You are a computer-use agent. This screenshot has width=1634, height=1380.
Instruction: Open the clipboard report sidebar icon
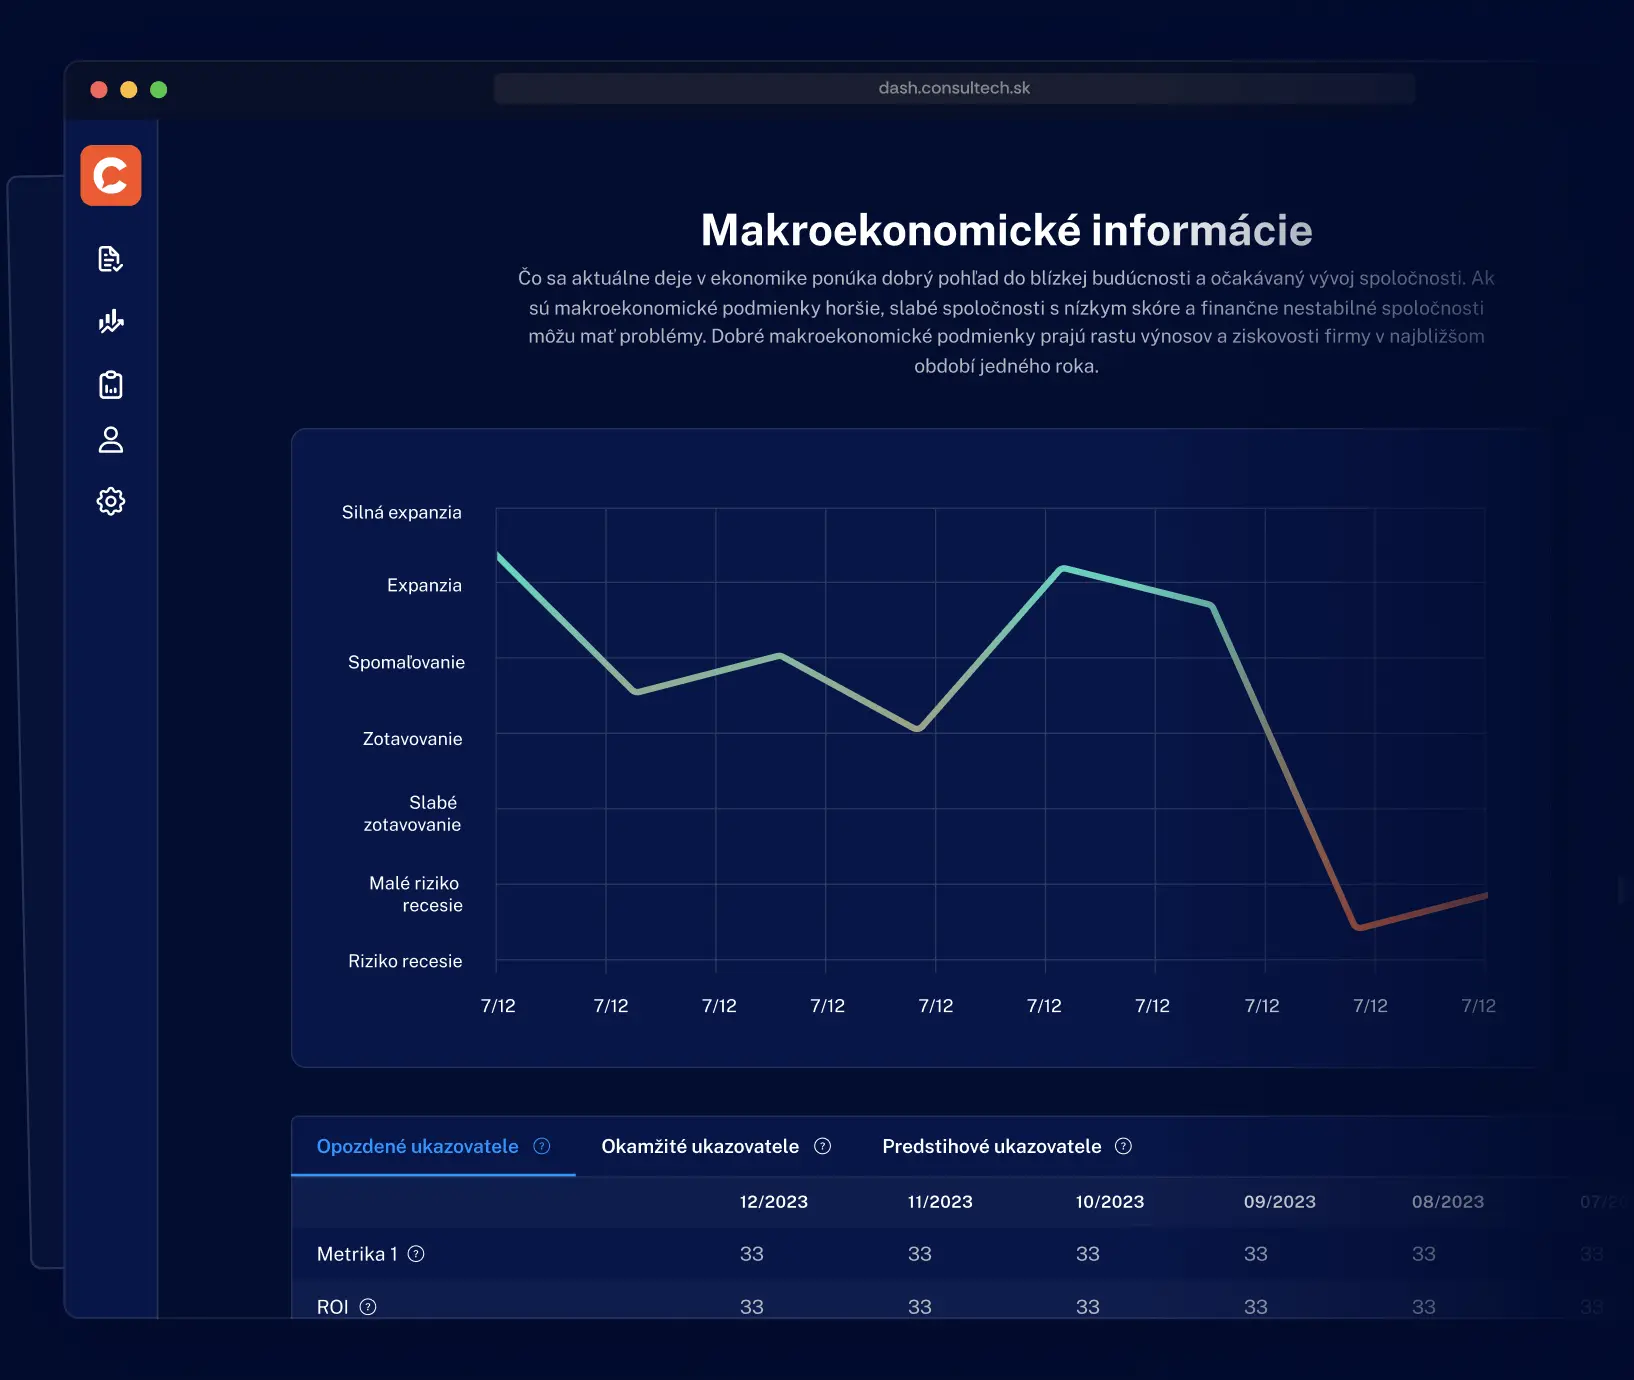click(111, 385)
